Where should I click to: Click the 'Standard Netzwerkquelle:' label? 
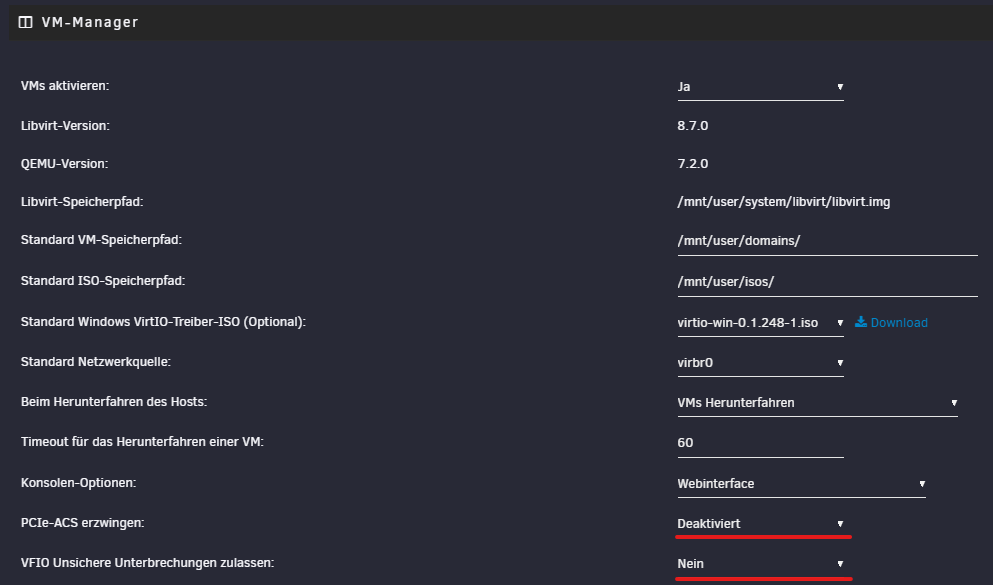(96, 362)
